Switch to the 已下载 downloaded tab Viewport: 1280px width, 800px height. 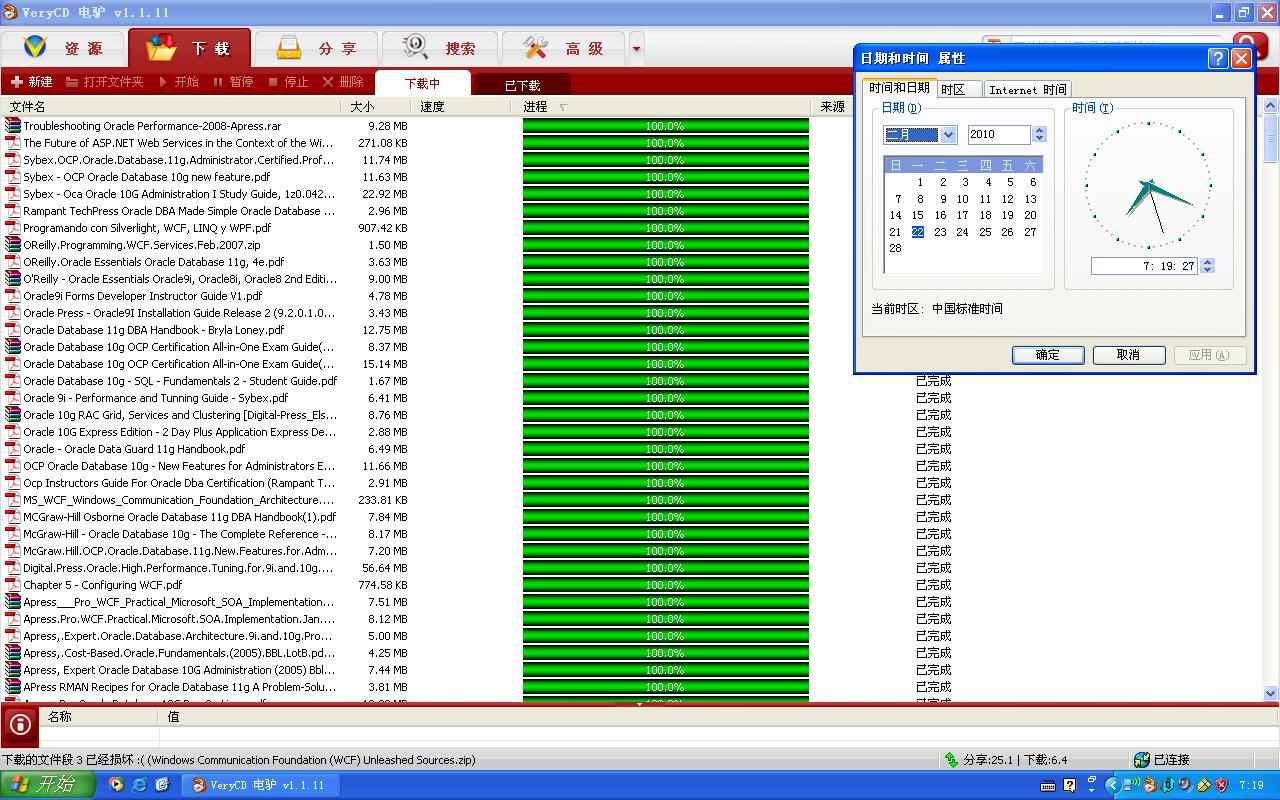(521, 85)
